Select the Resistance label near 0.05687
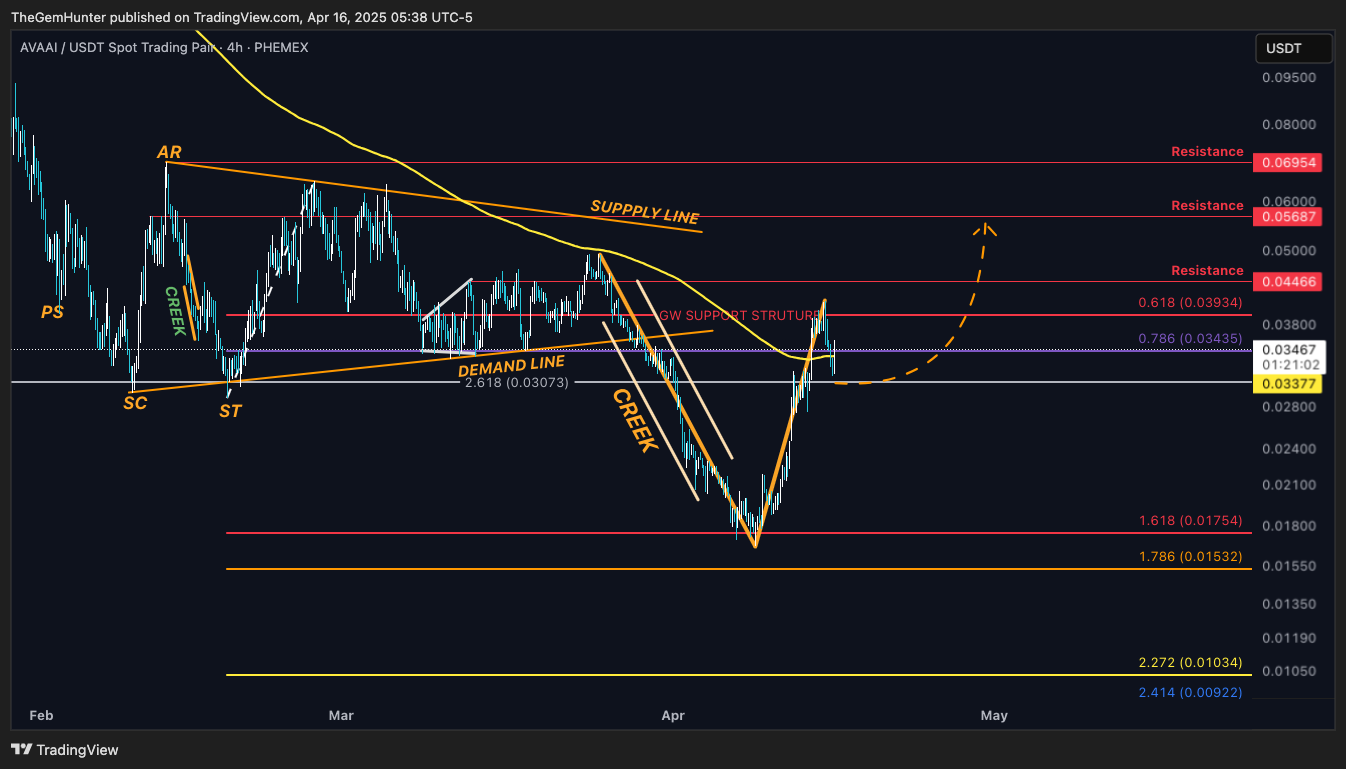The width and height of the screenshot is (1346, 769). click(1207, 205)
